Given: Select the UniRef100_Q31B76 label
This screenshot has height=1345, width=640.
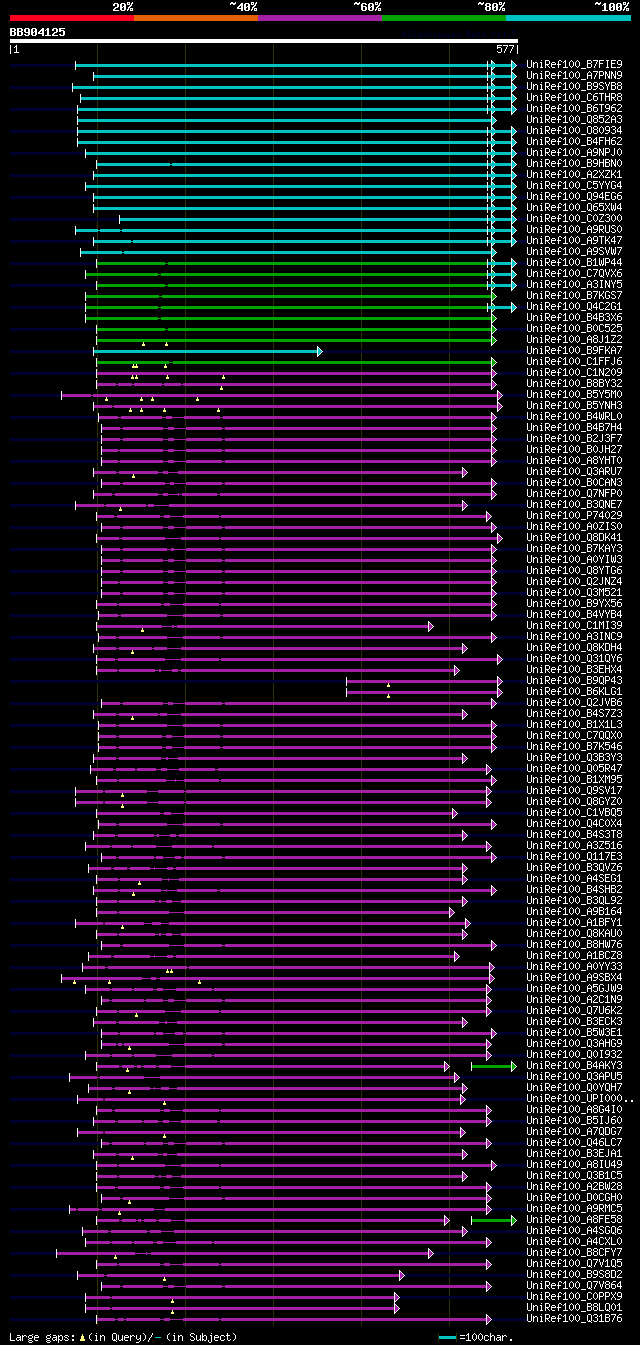Looking at the screenshot, I should (x=574, y=1318).
